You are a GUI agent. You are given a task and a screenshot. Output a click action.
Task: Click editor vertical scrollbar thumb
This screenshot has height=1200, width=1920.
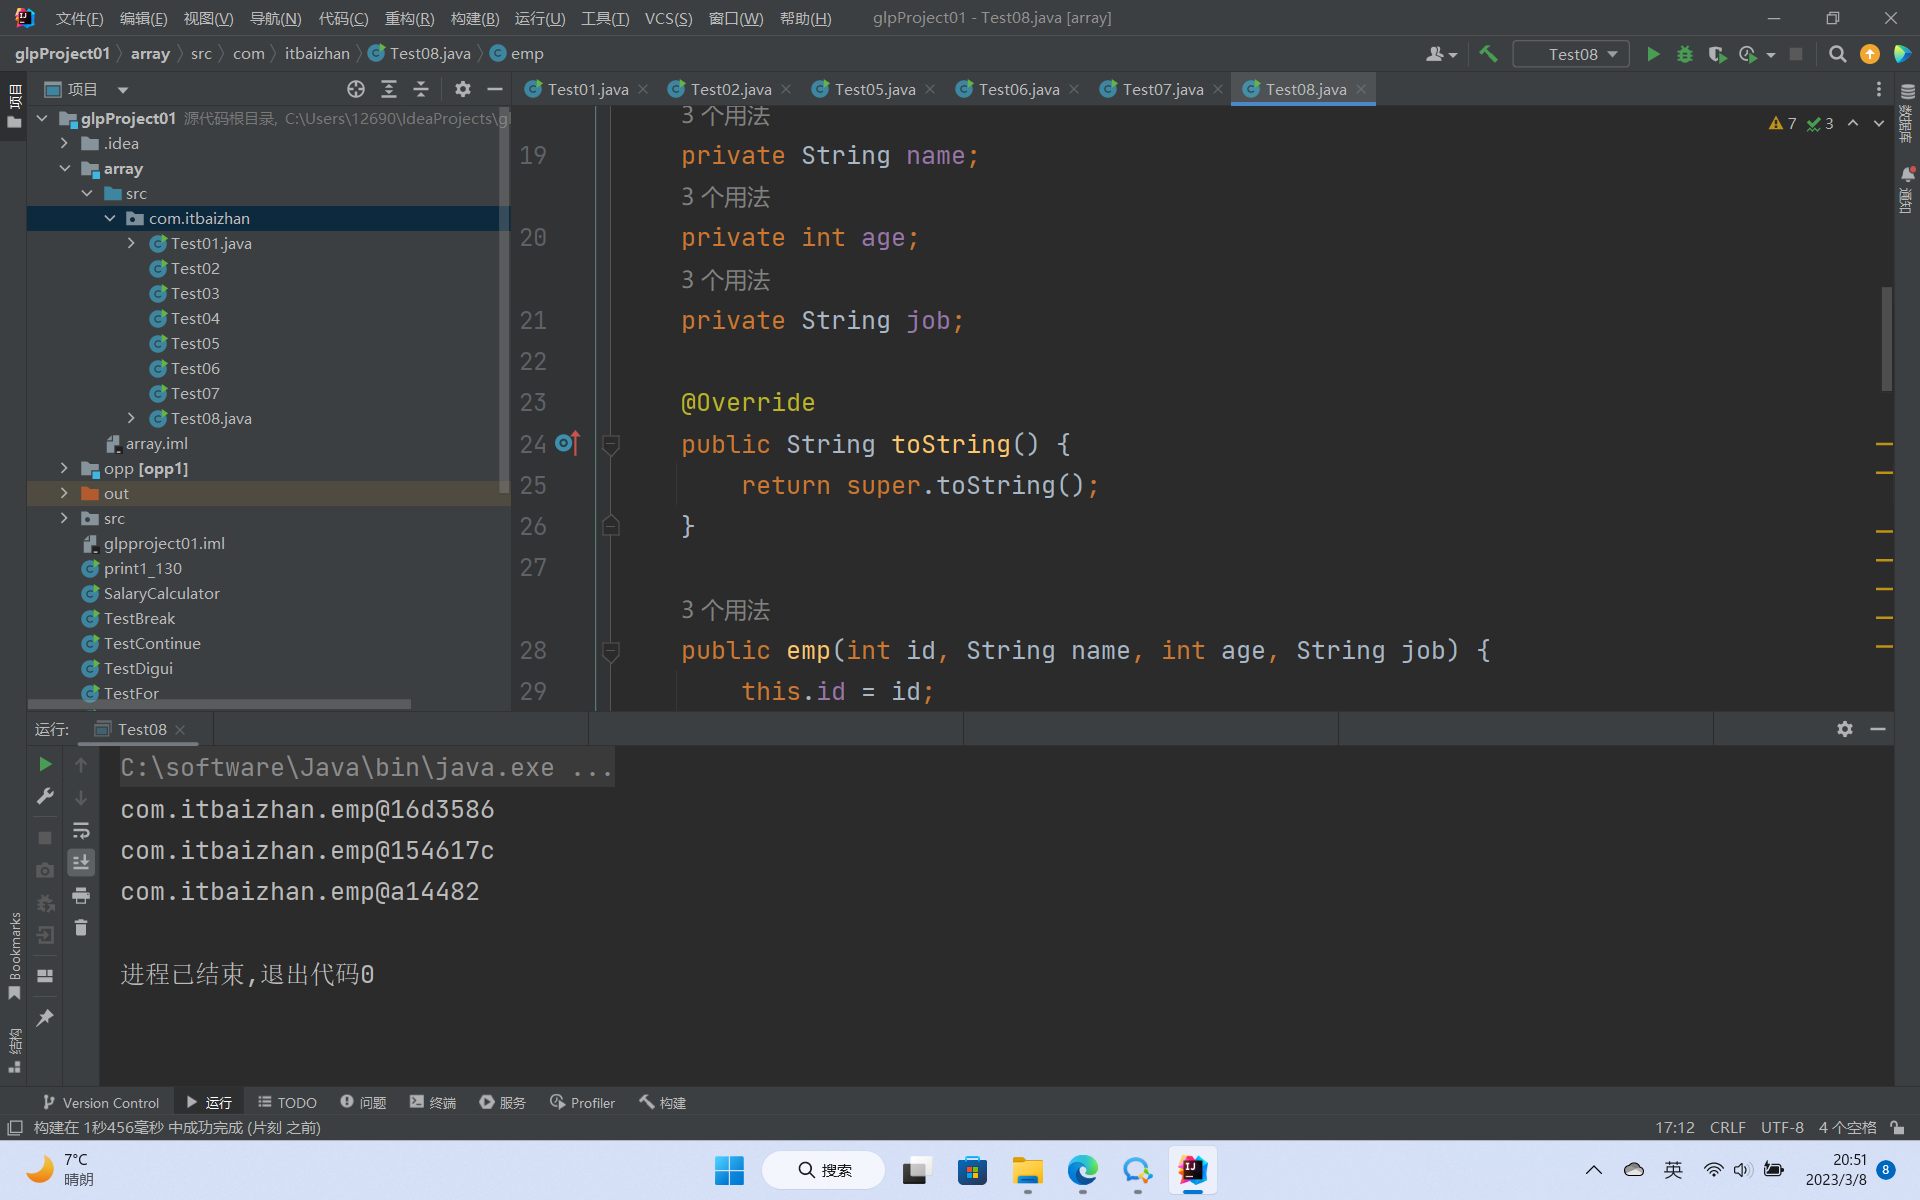pos(1886,338)
